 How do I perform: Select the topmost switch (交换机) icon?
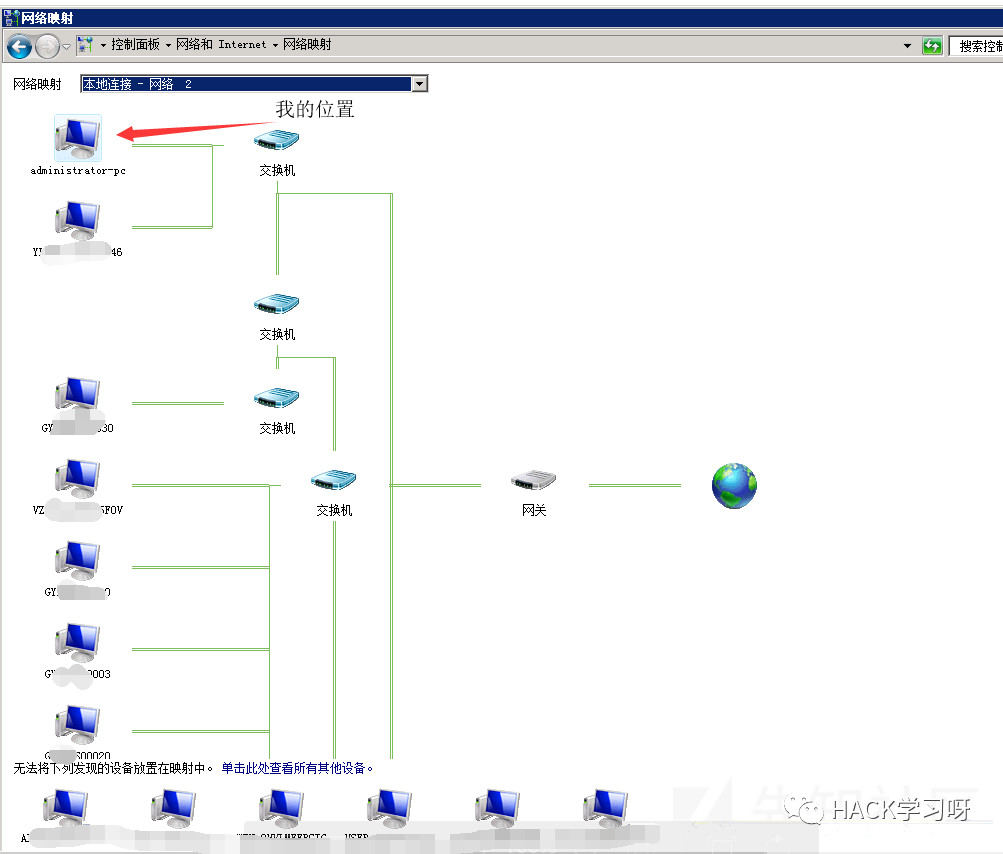[x=276, y=139]
